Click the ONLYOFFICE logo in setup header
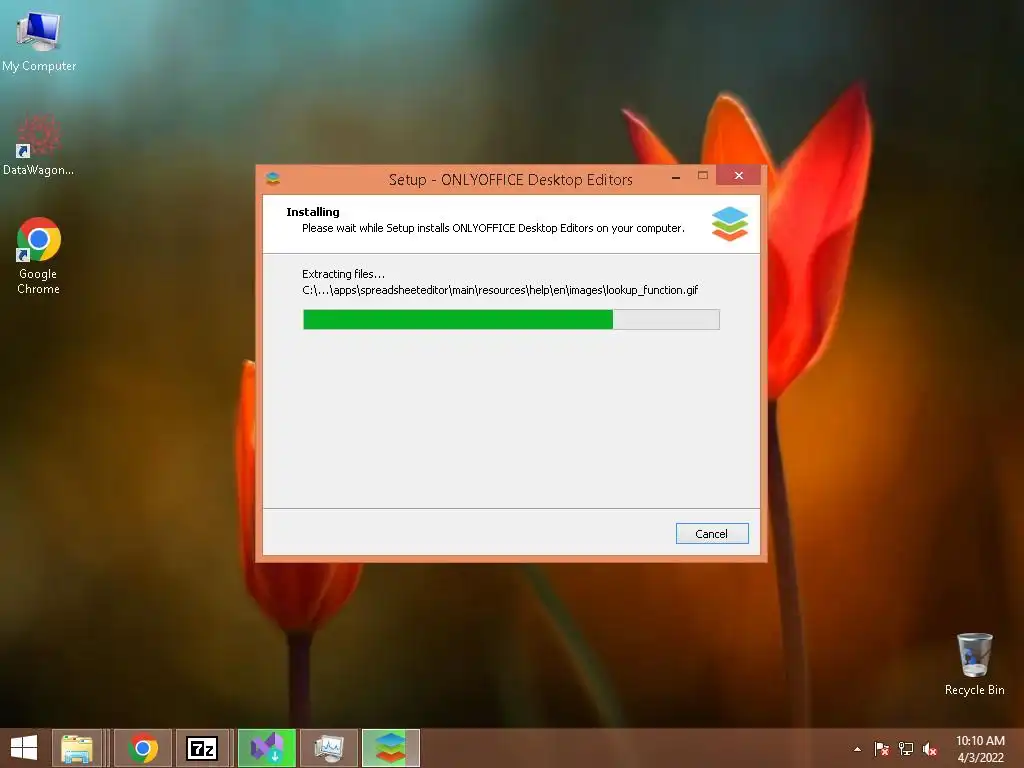Screen dimensions: 1024x768 tap(729, 223)
